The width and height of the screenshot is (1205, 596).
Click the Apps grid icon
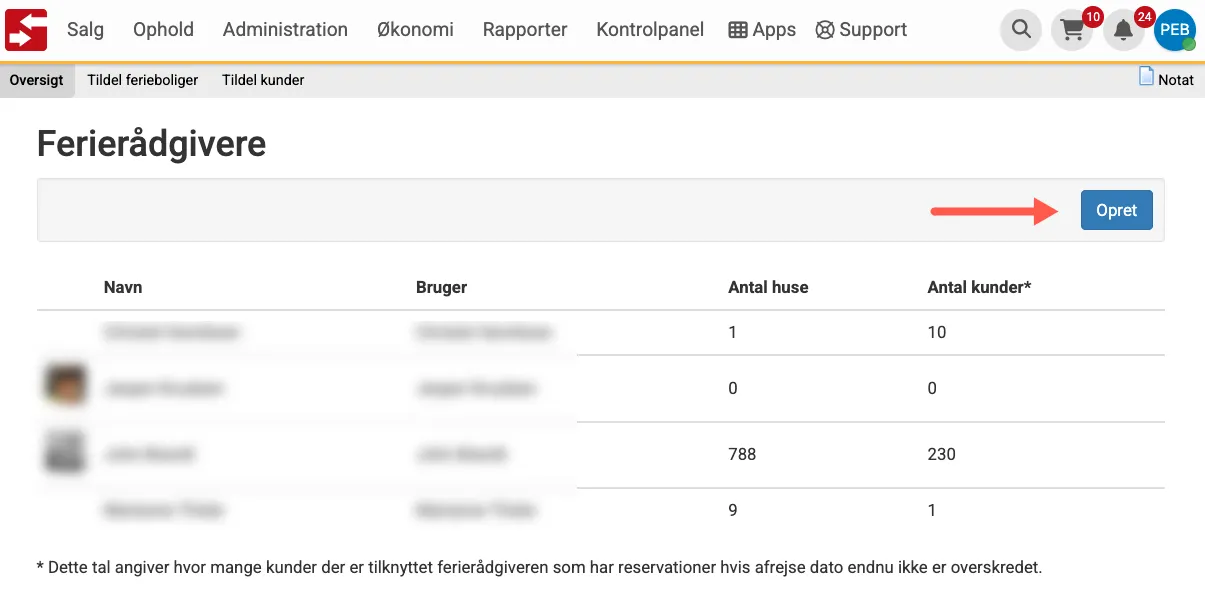738,30
